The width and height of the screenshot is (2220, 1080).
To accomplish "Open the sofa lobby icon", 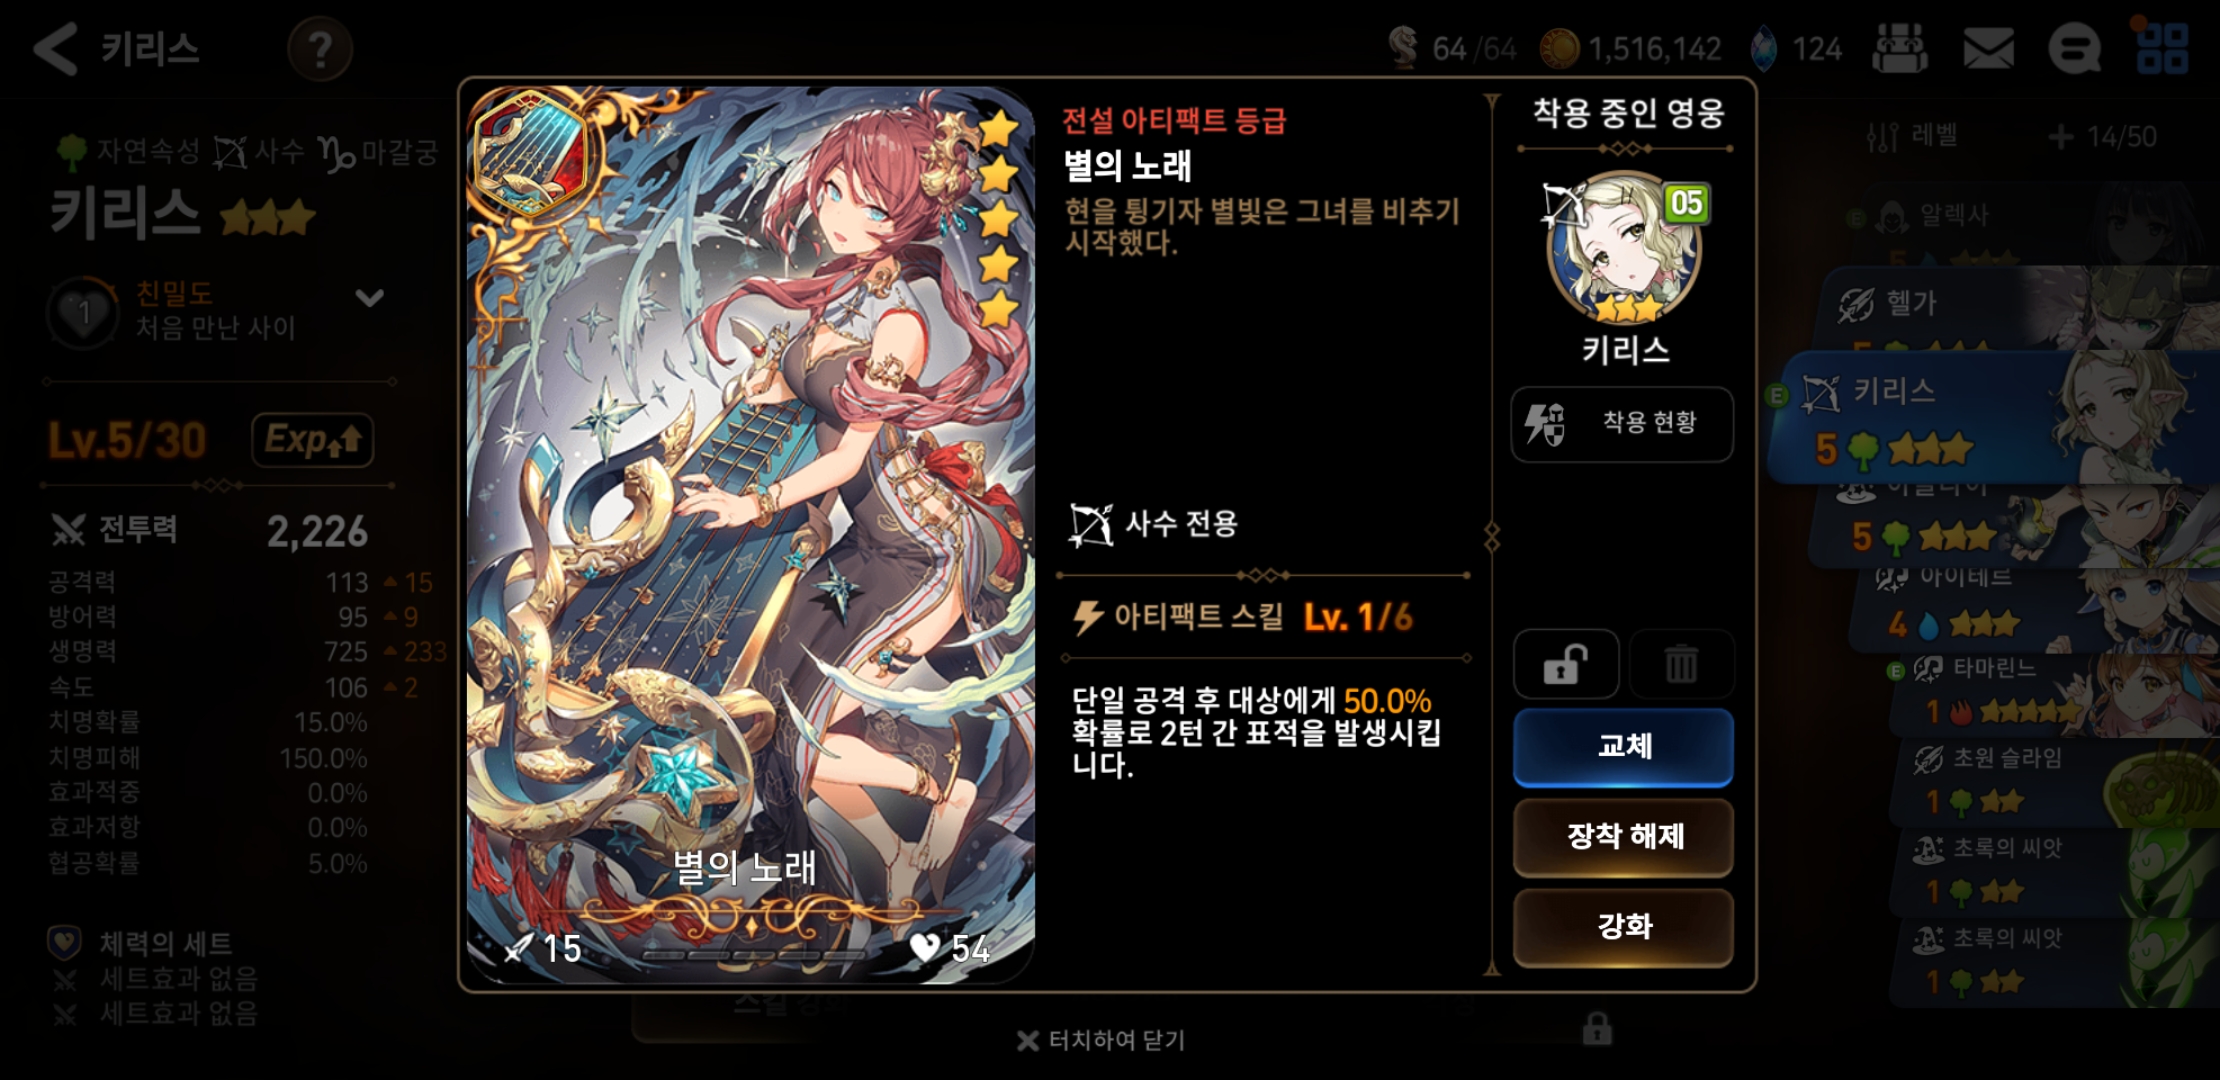I will (x=1900, y=48).
